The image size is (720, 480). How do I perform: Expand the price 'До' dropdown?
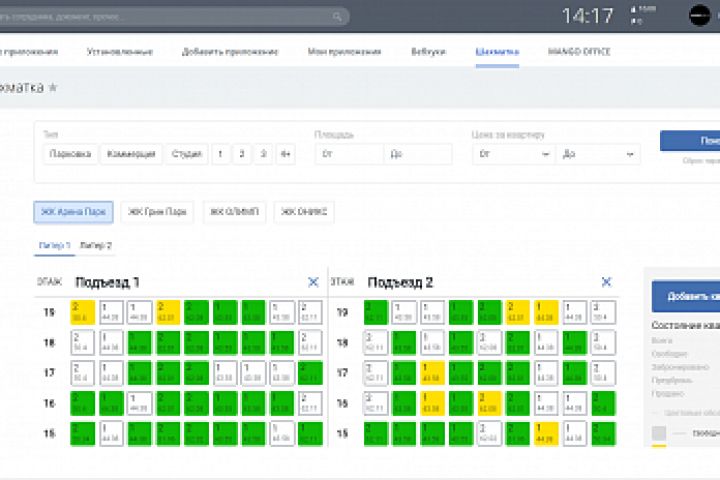(598, 154)
